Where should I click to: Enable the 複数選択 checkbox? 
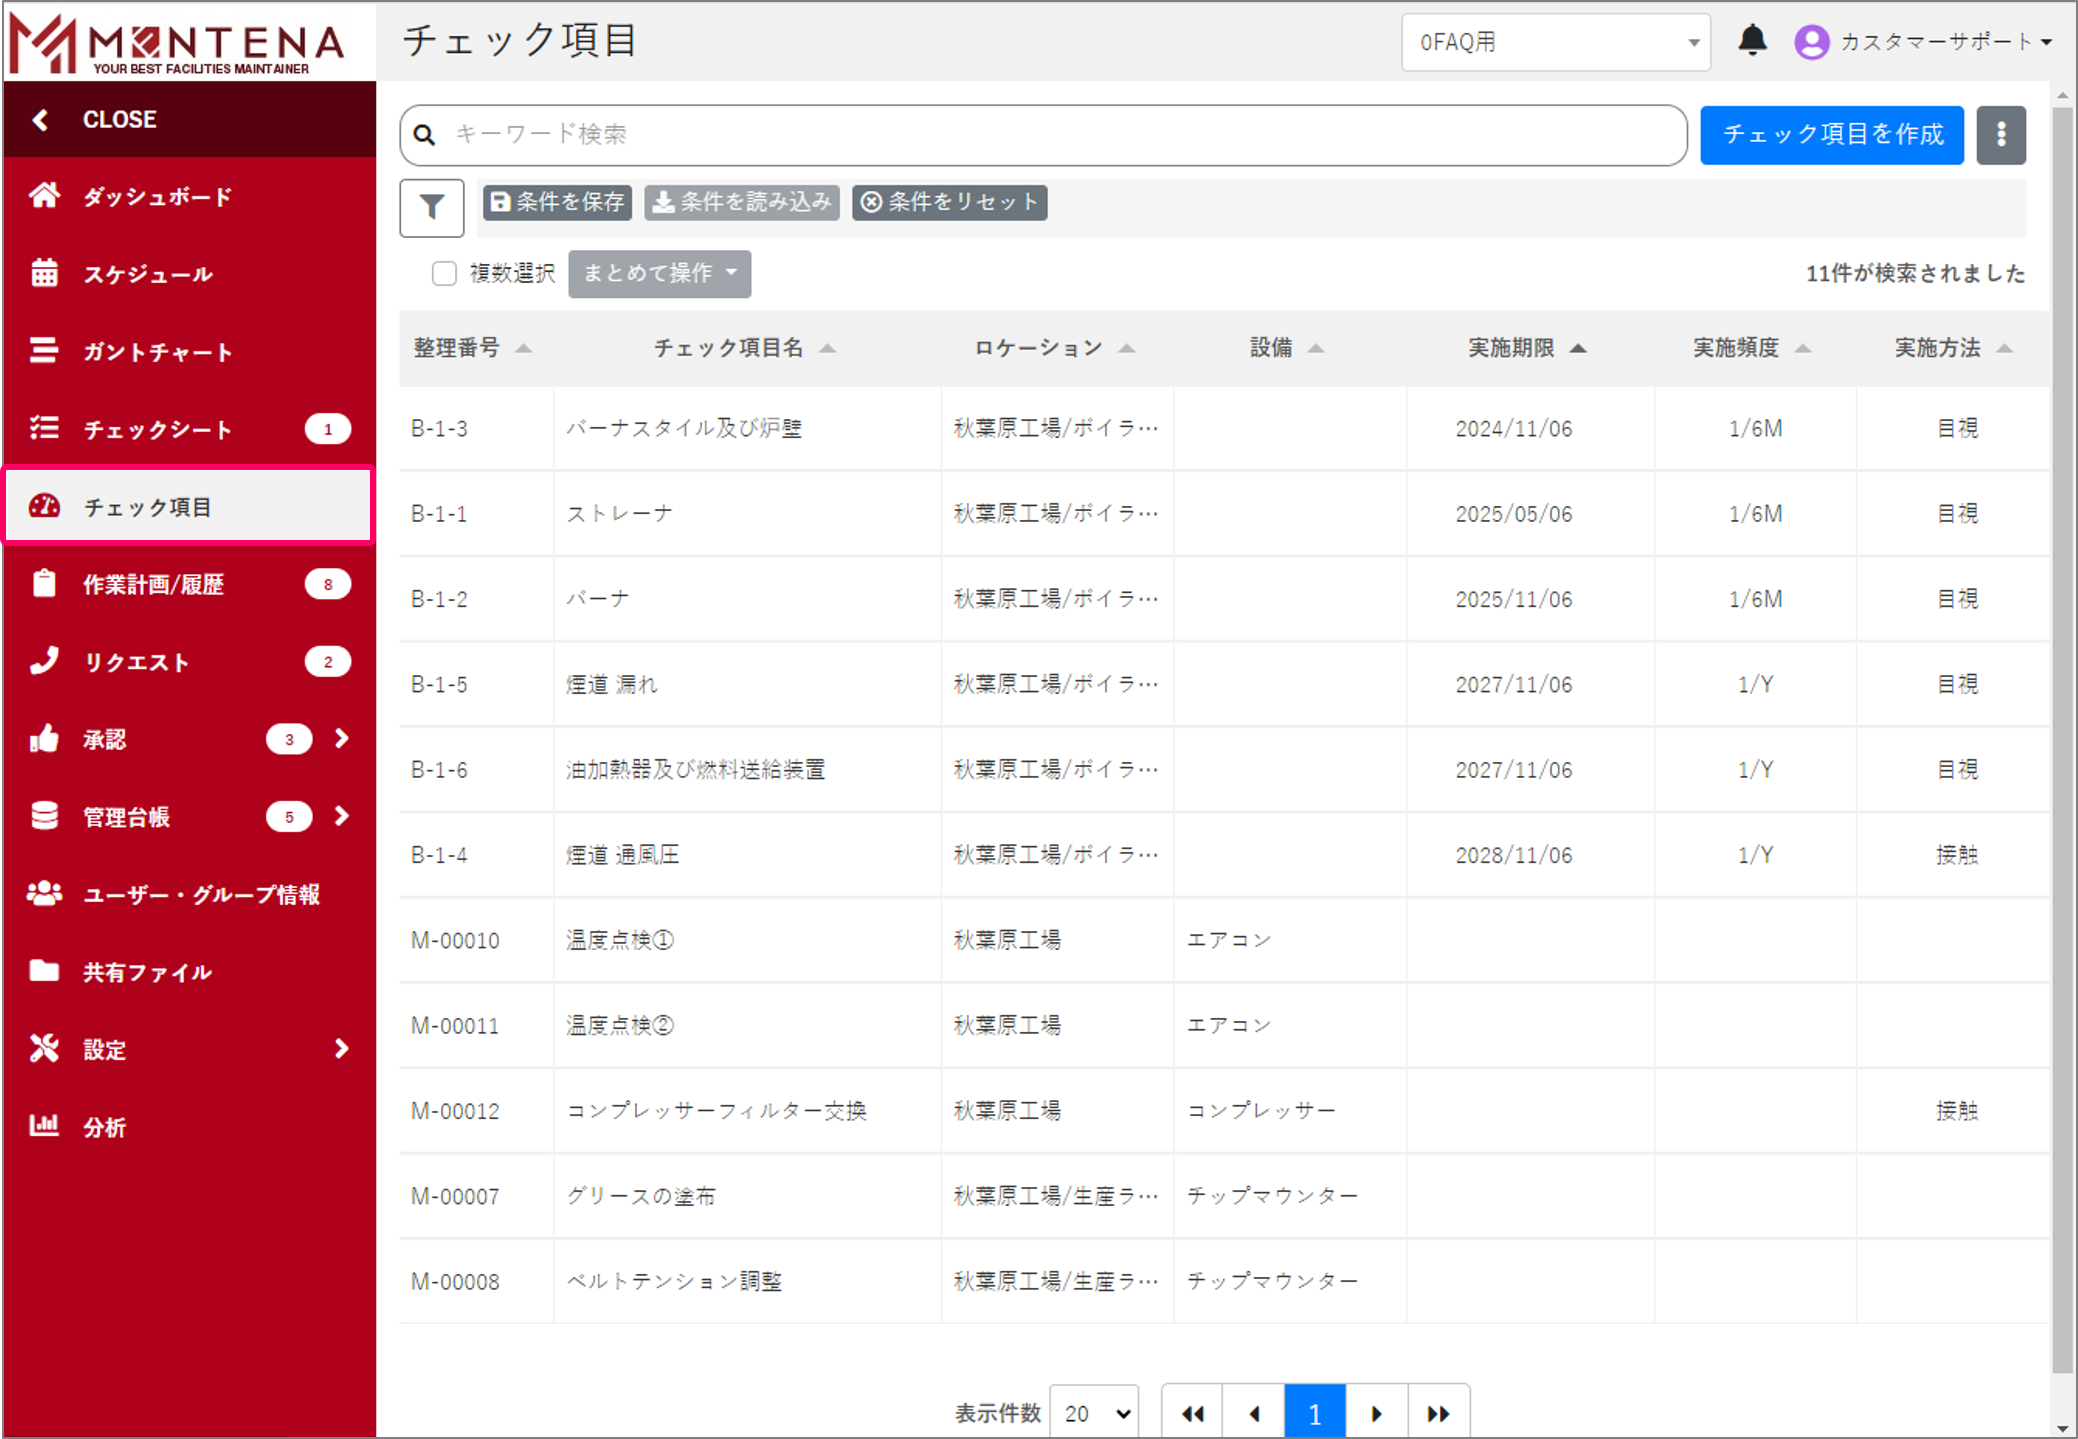pos(444,273)
